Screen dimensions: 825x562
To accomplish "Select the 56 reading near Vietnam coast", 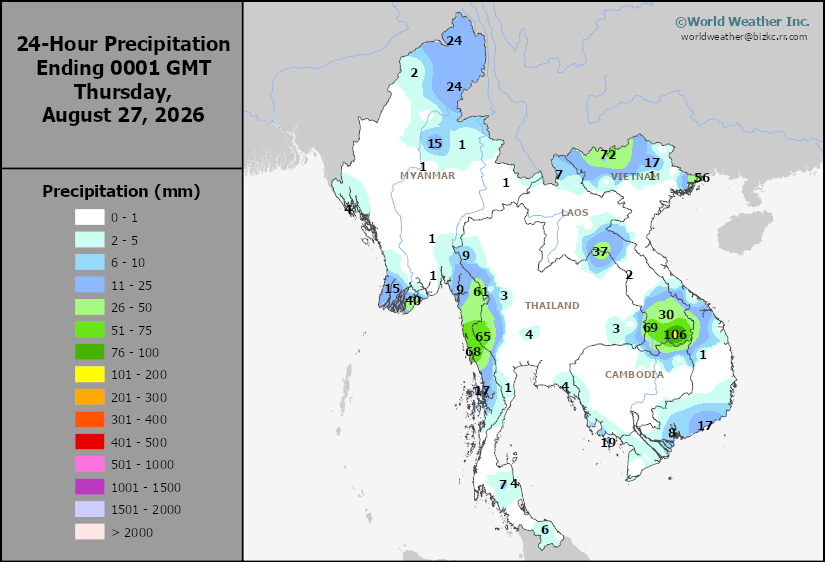I will point(702,178).
